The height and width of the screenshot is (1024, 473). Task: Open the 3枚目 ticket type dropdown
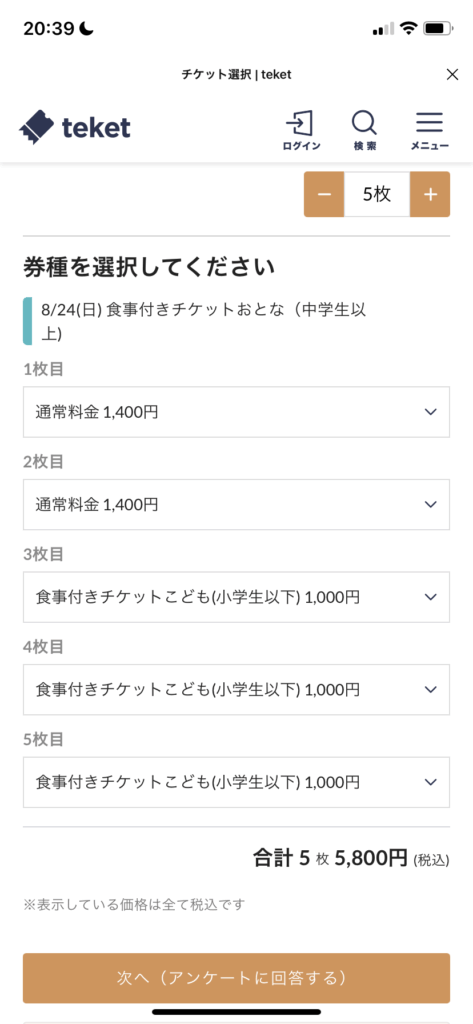pyautogui.click(x=236, y=597)
